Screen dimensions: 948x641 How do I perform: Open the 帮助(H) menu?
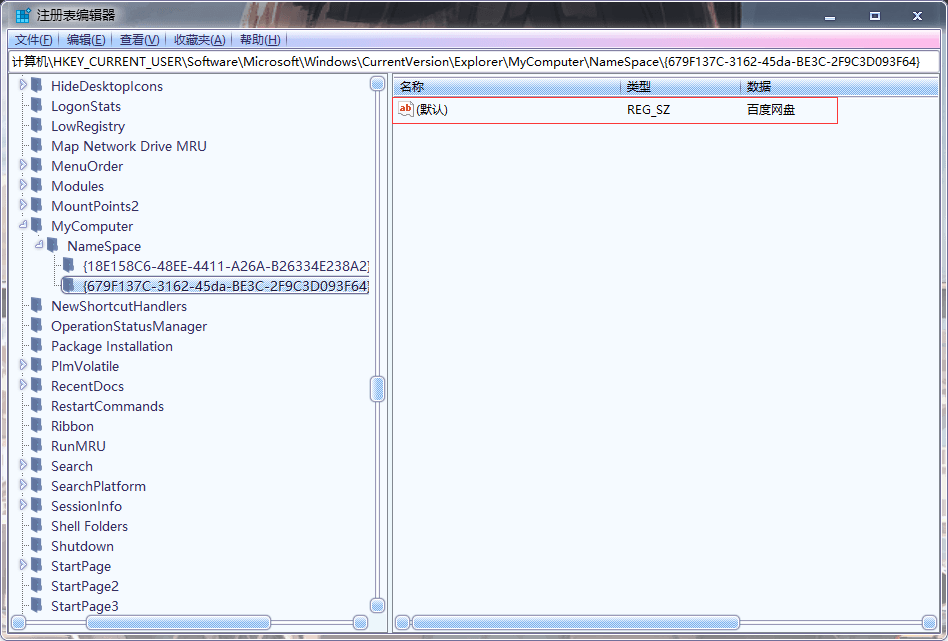(x=260, y=40)
